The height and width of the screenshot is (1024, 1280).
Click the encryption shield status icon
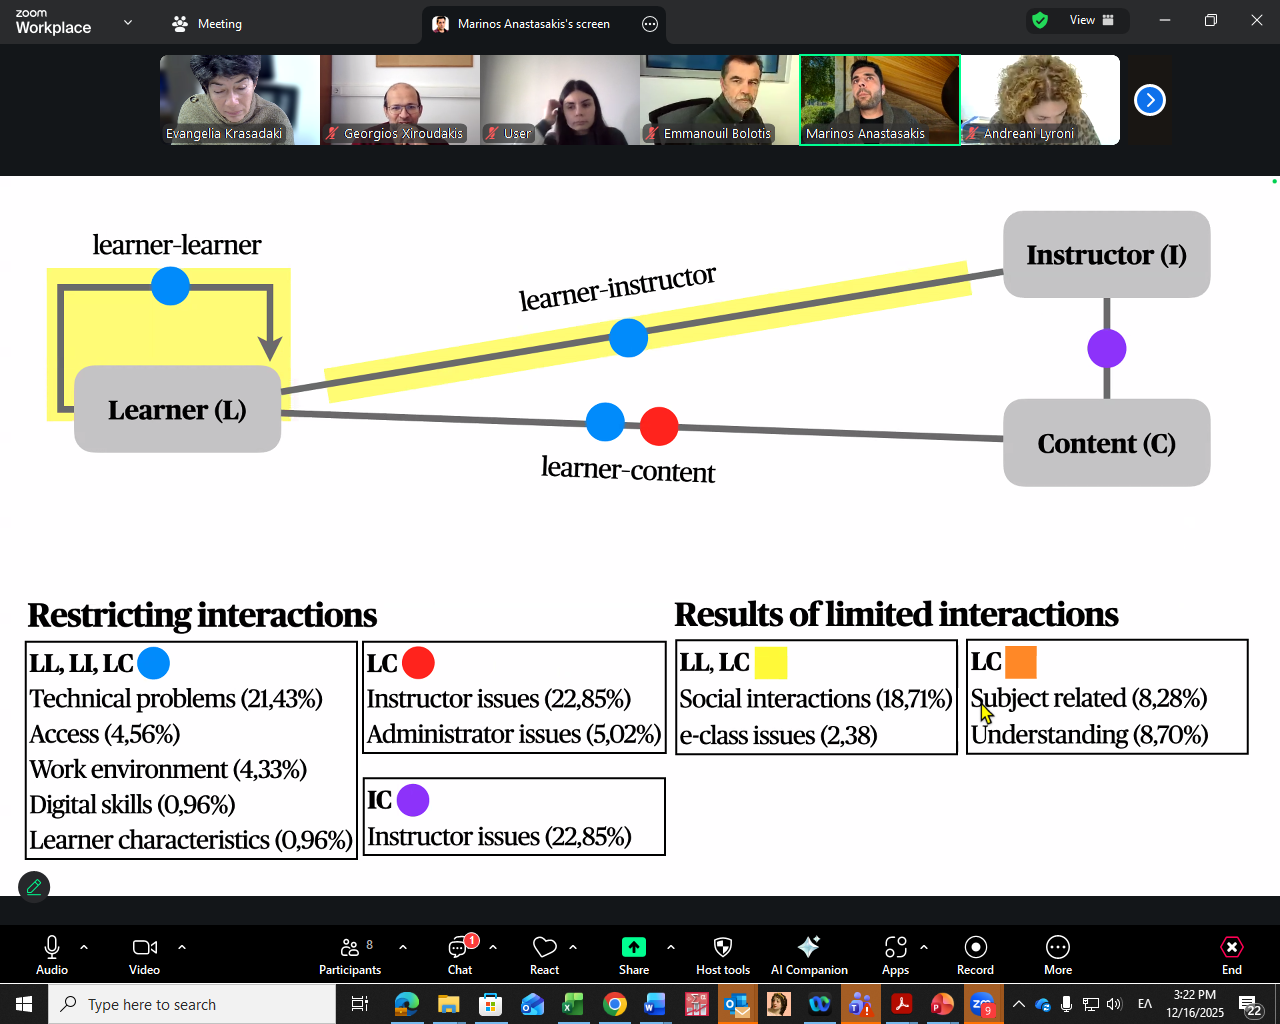coord(1040,20)
